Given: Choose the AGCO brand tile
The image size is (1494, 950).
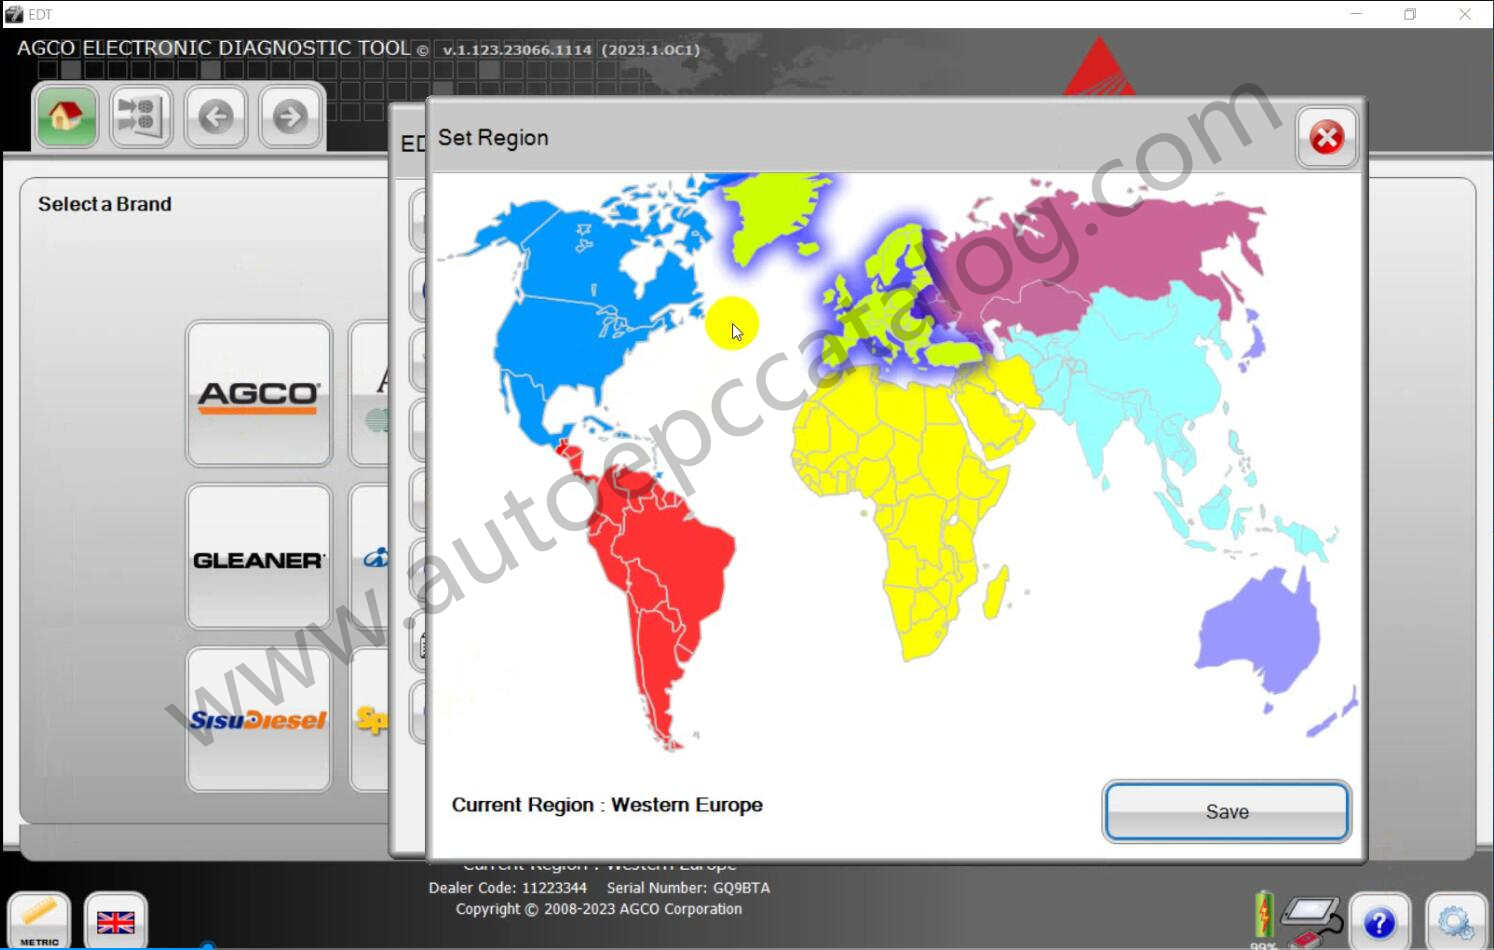Looking at the screenshot, I should point(259,394).
